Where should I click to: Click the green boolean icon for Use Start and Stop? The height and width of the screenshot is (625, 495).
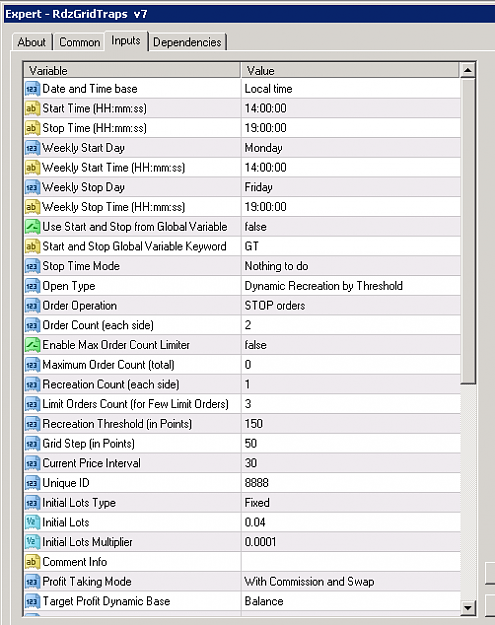pos(32,227)
